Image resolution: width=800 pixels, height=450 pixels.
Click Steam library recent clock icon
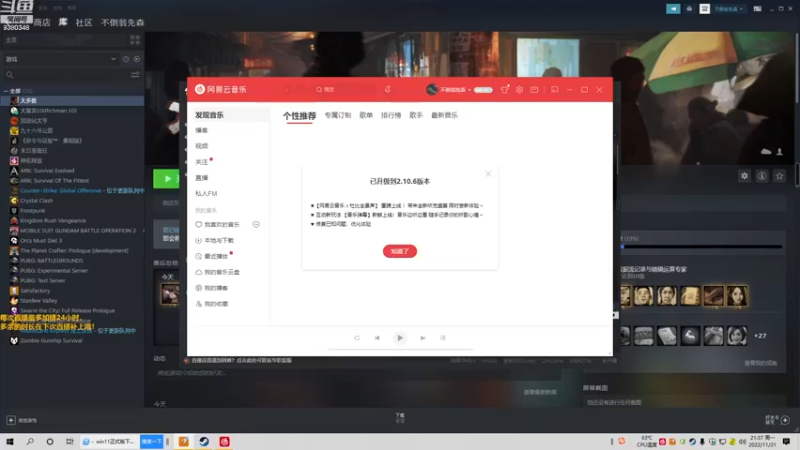pyautogui.click(x=126, y=59)
